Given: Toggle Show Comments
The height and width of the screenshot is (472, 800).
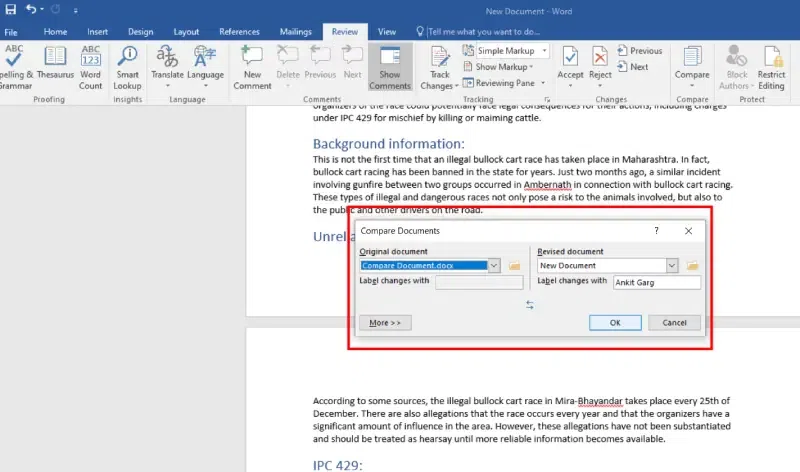Looking at the screenshot, I should pyautogui.click(x=390, y=67).
